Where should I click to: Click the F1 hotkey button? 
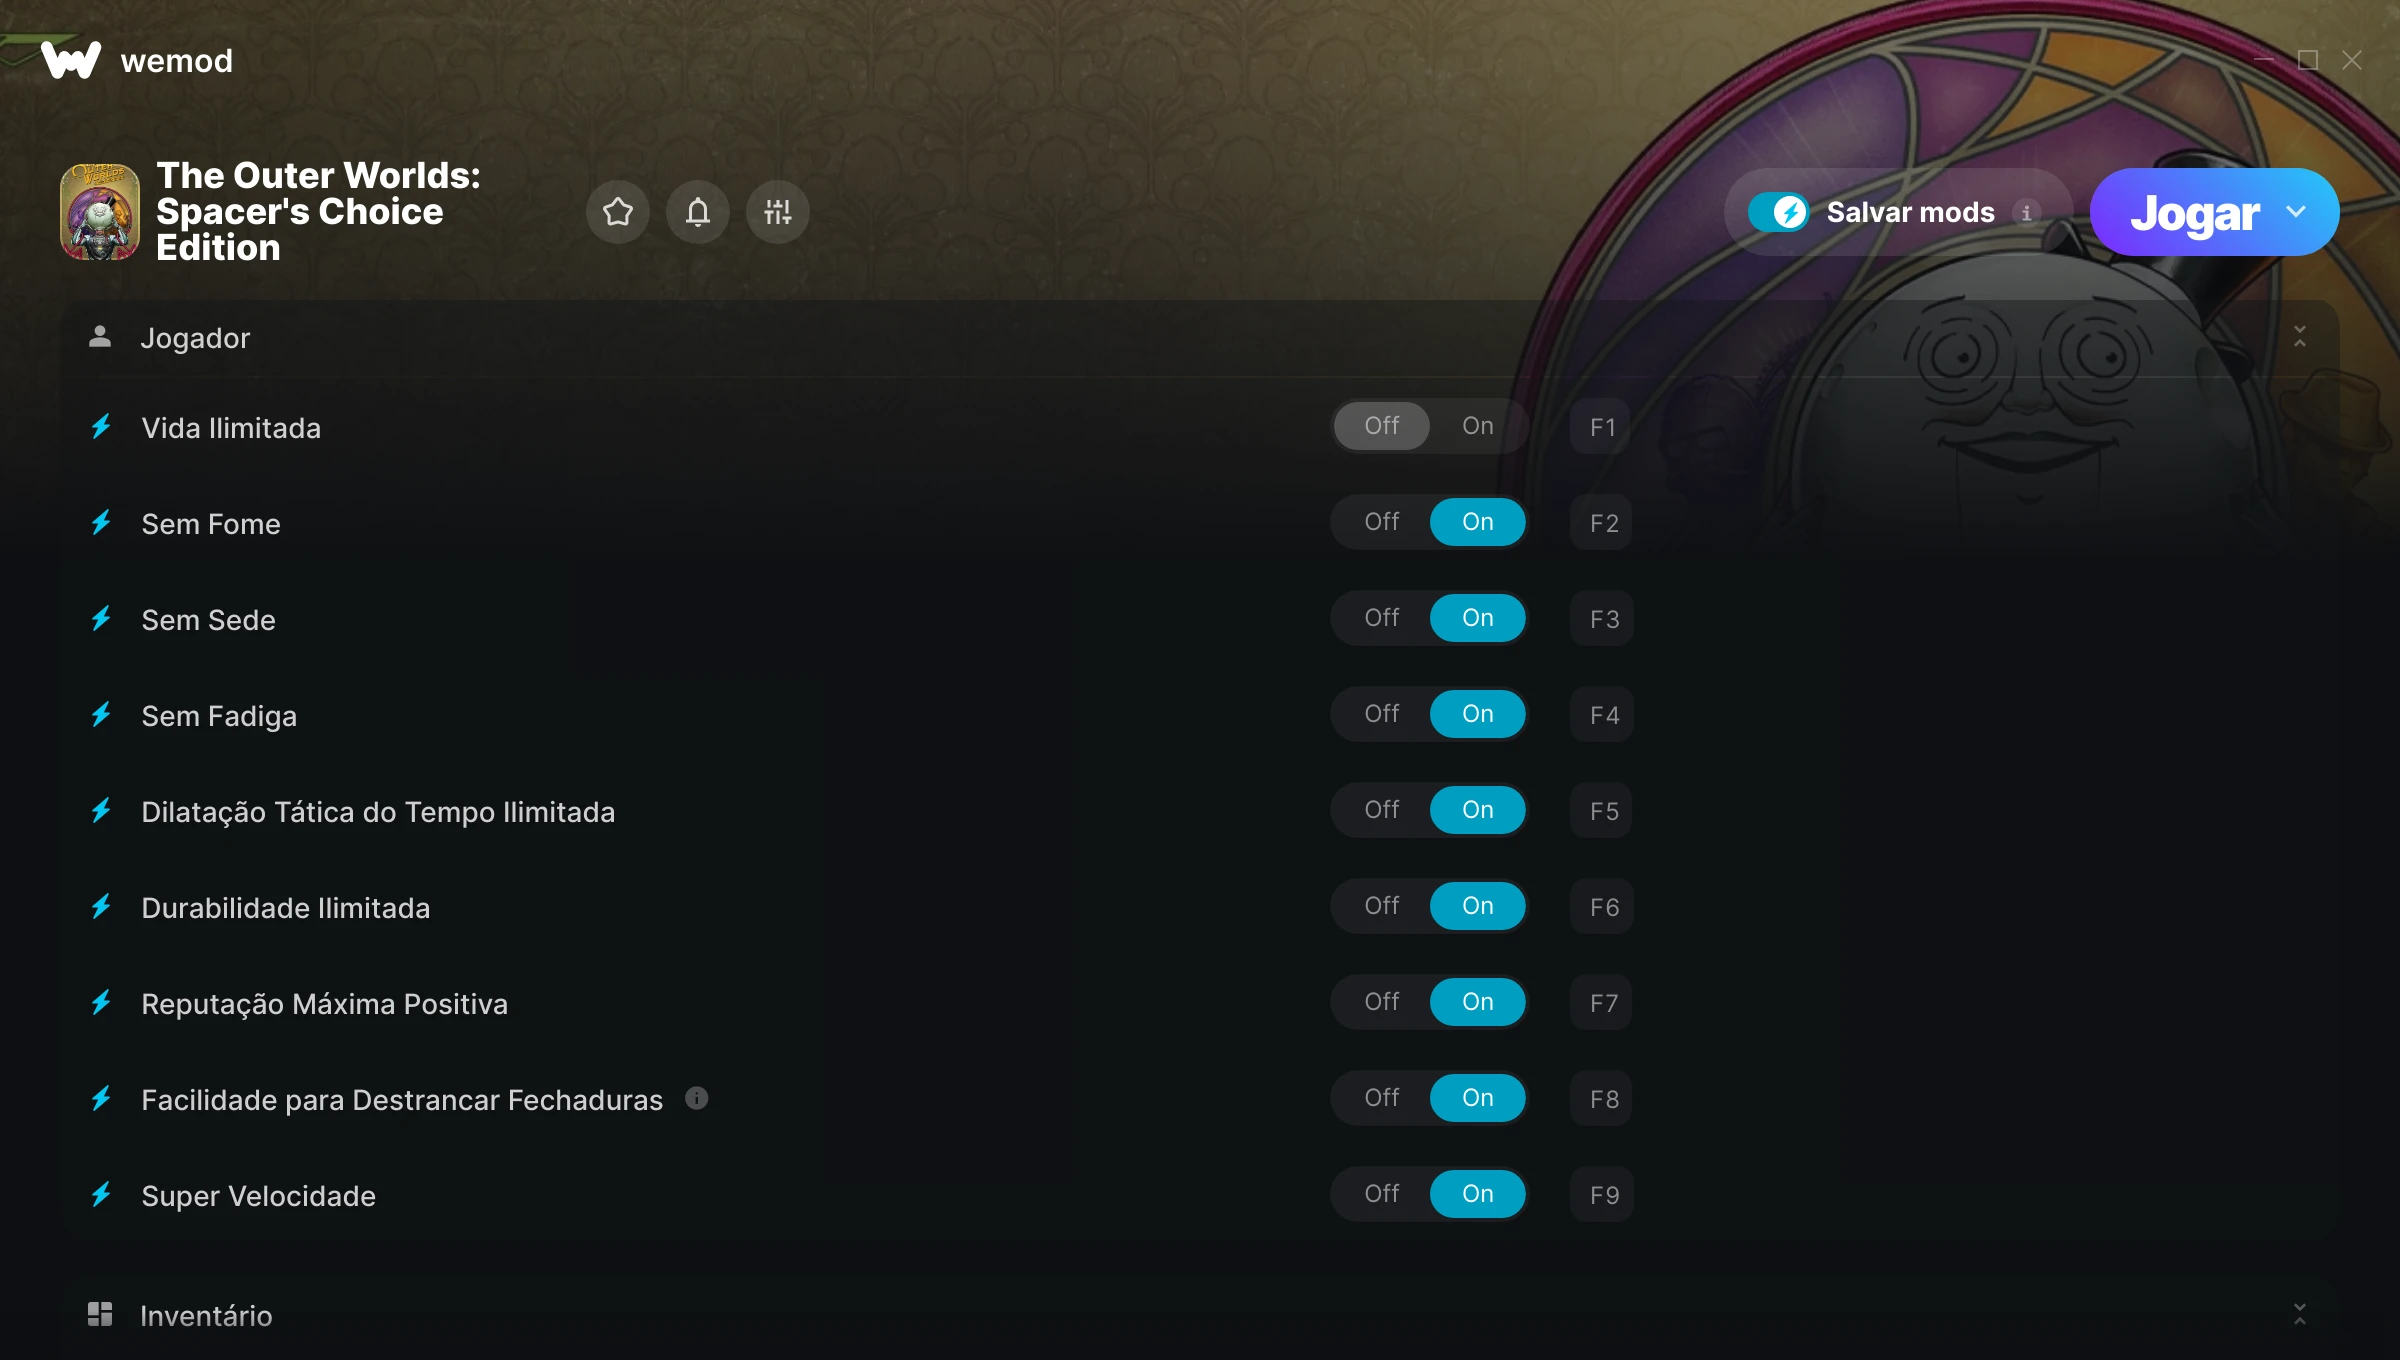(1602, 427)
